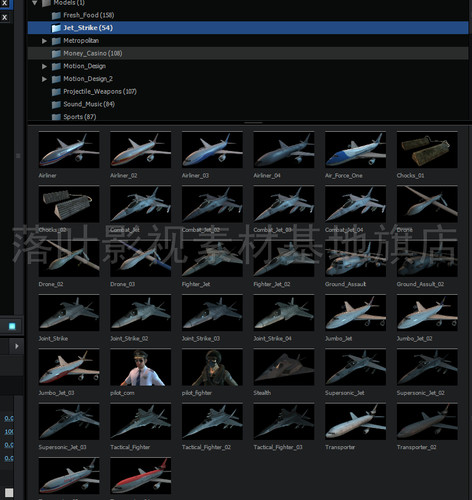Select the Fighter_Jet model thumbnail
Screen dimensions: 472x500
(x=212, y=258)
